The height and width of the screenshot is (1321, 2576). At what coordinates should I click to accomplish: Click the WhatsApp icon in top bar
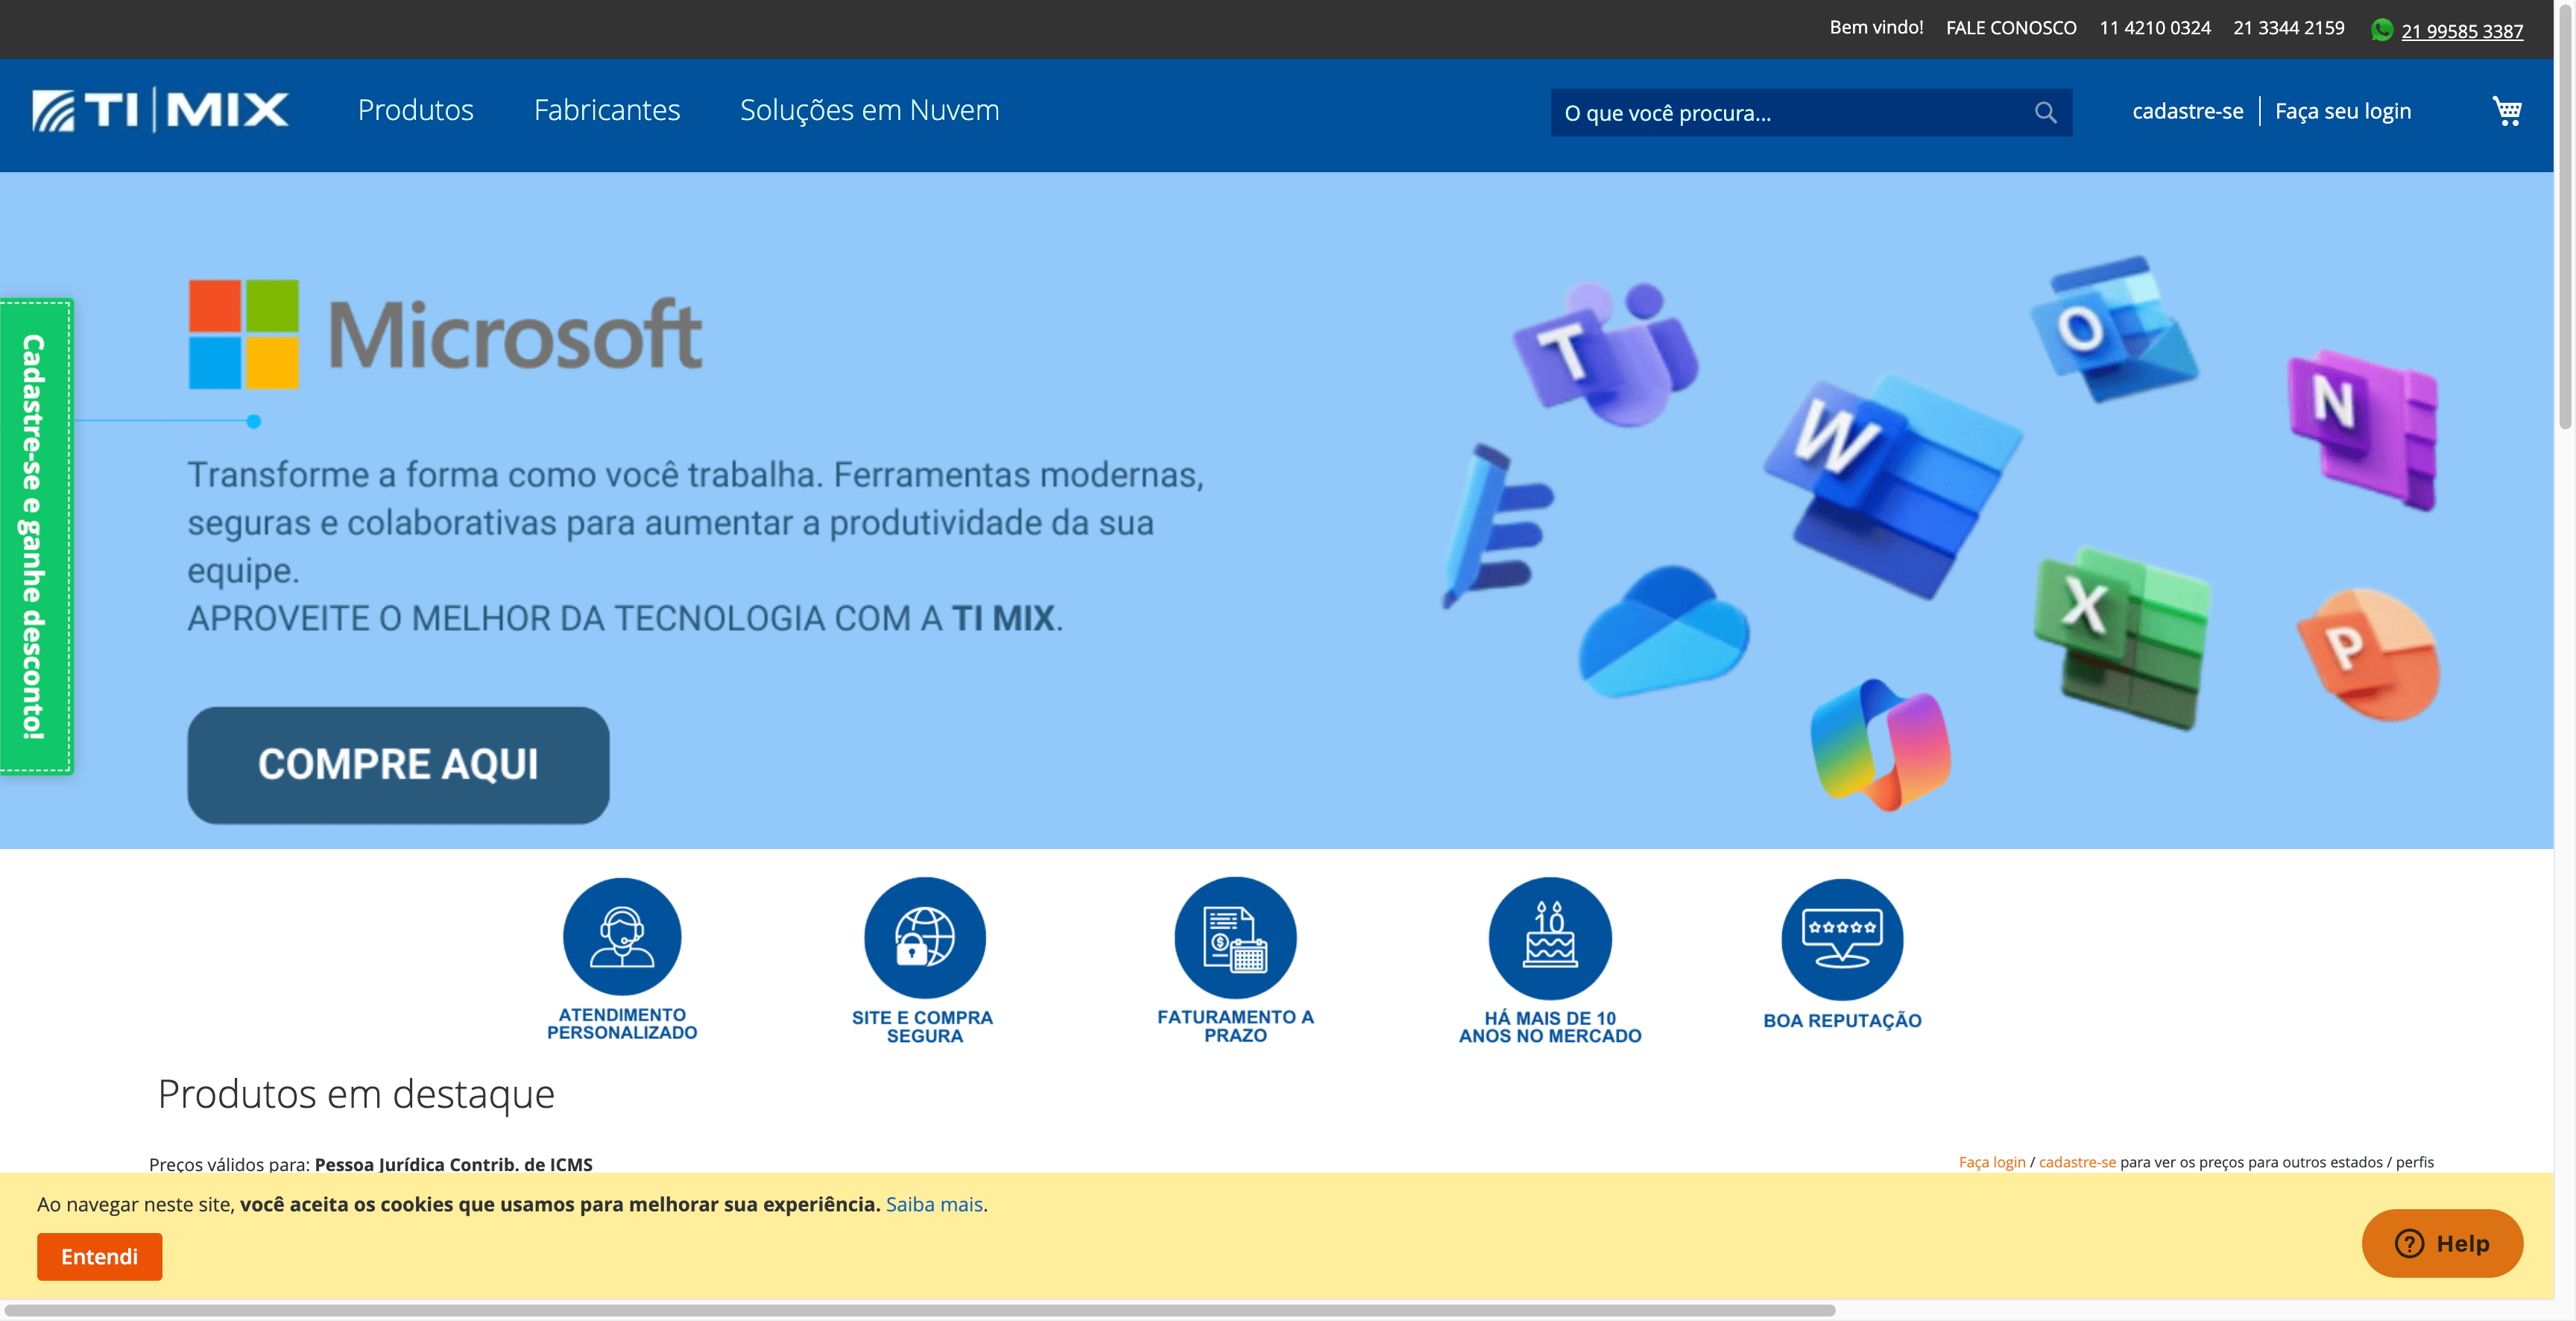[x=2381, y=30]
